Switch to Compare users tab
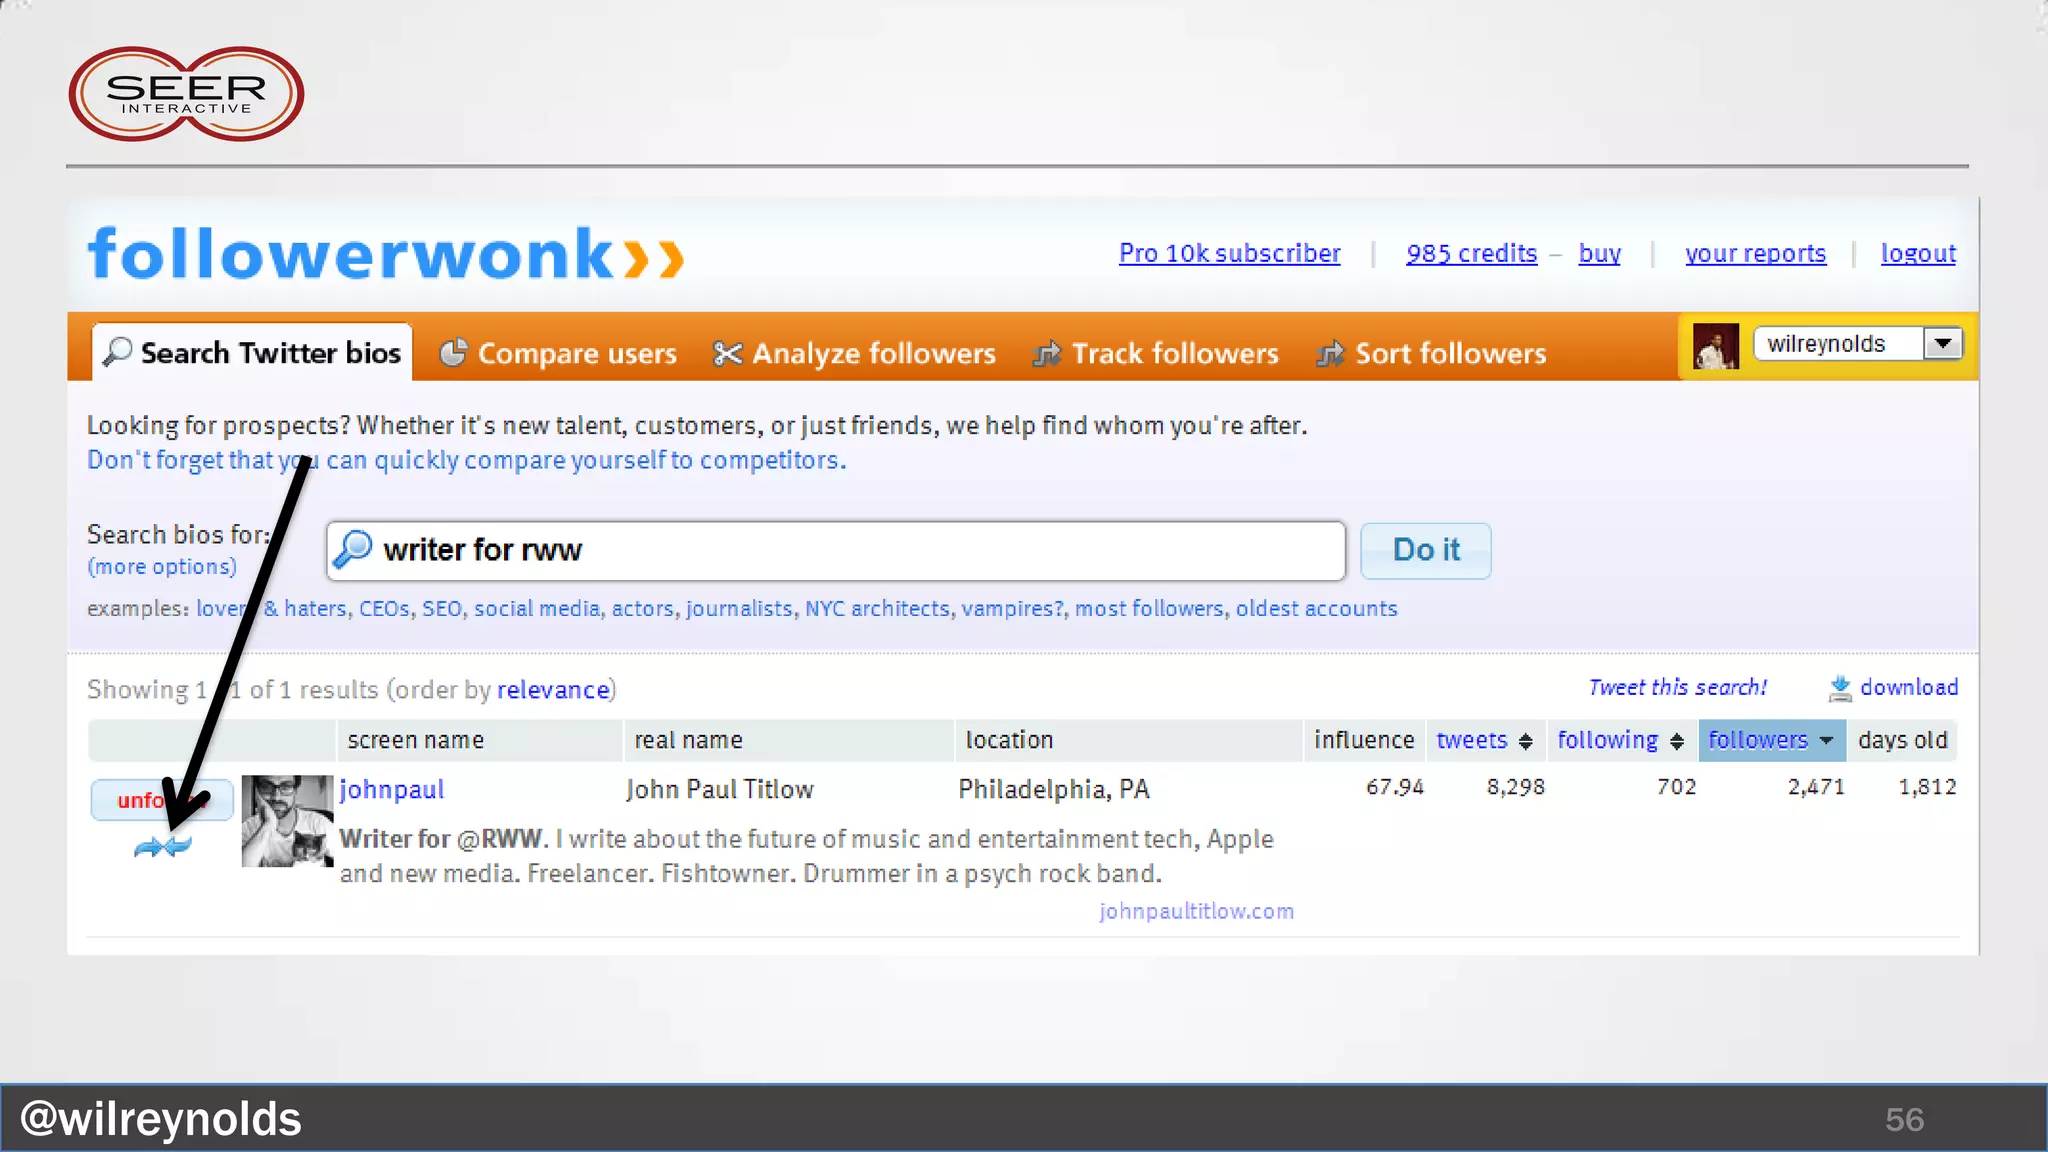This screenshot has width=2048, height=1152. tap(559, 353)
